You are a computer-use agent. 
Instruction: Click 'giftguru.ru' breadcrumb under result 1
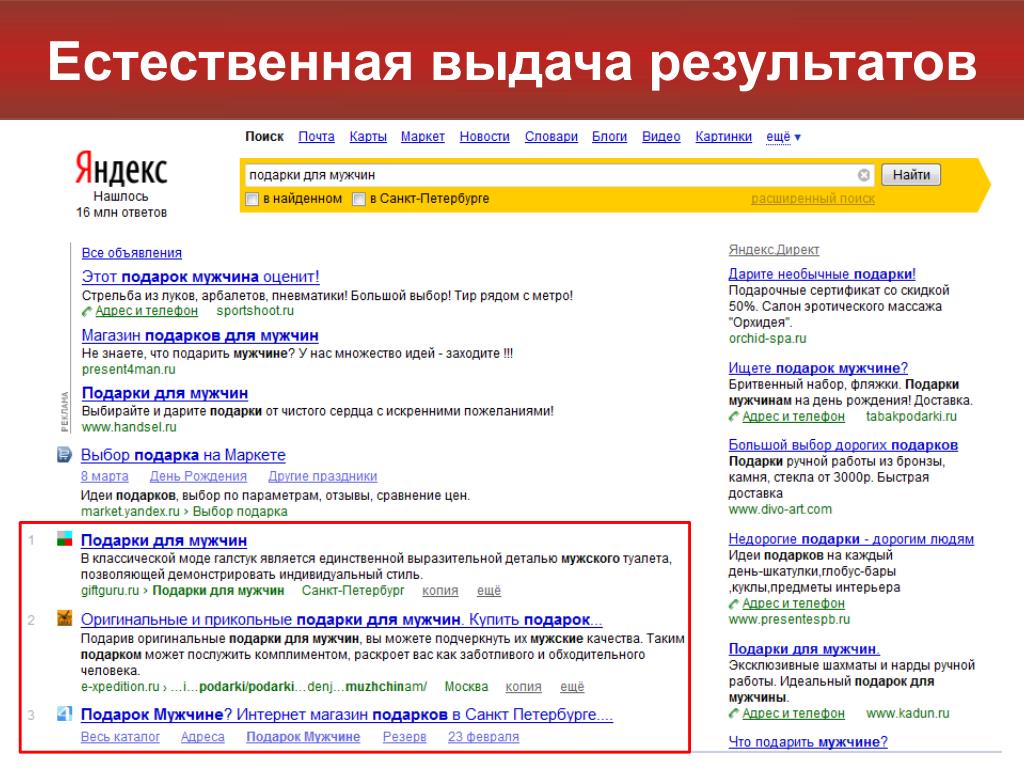click(x=110, y=590)
